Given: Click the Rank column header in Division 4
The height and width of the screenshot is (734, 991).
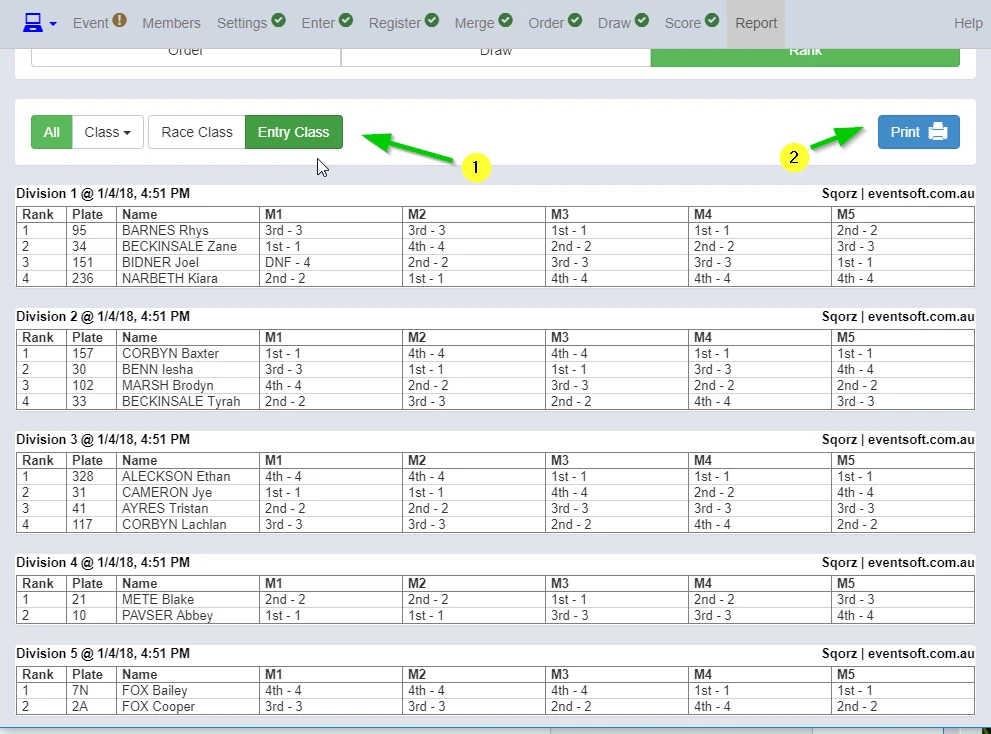Looking at the screenshot, I should (38, 584).
